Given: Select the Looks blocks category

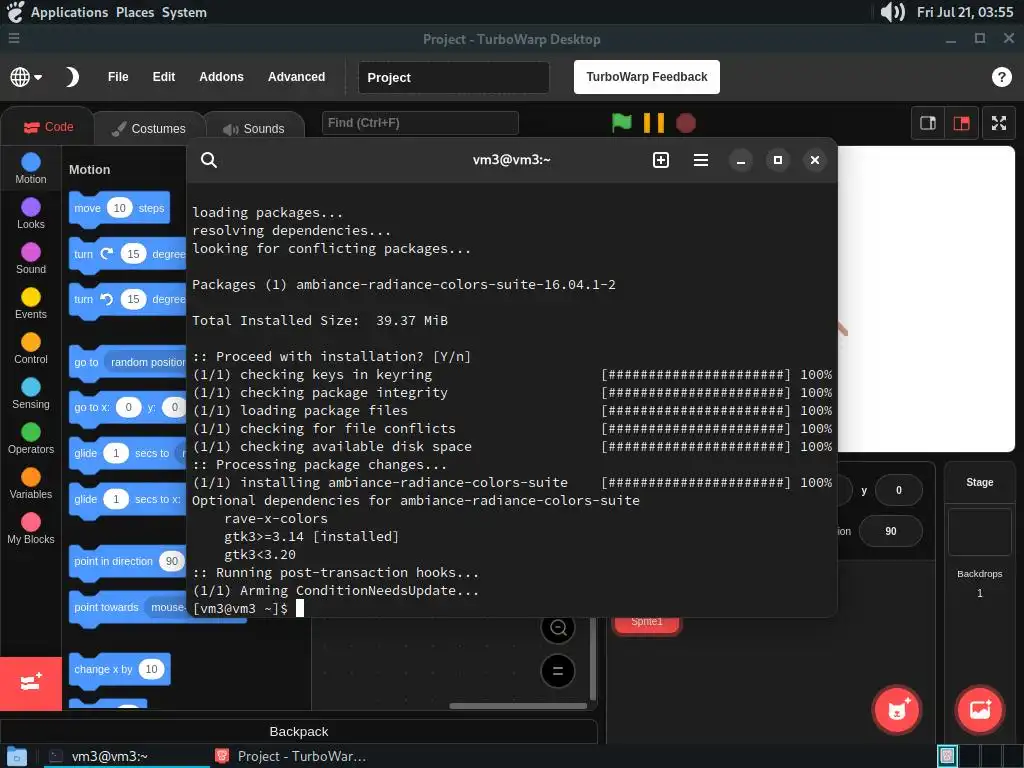Looking at the screenshot, I should [31, 214].
